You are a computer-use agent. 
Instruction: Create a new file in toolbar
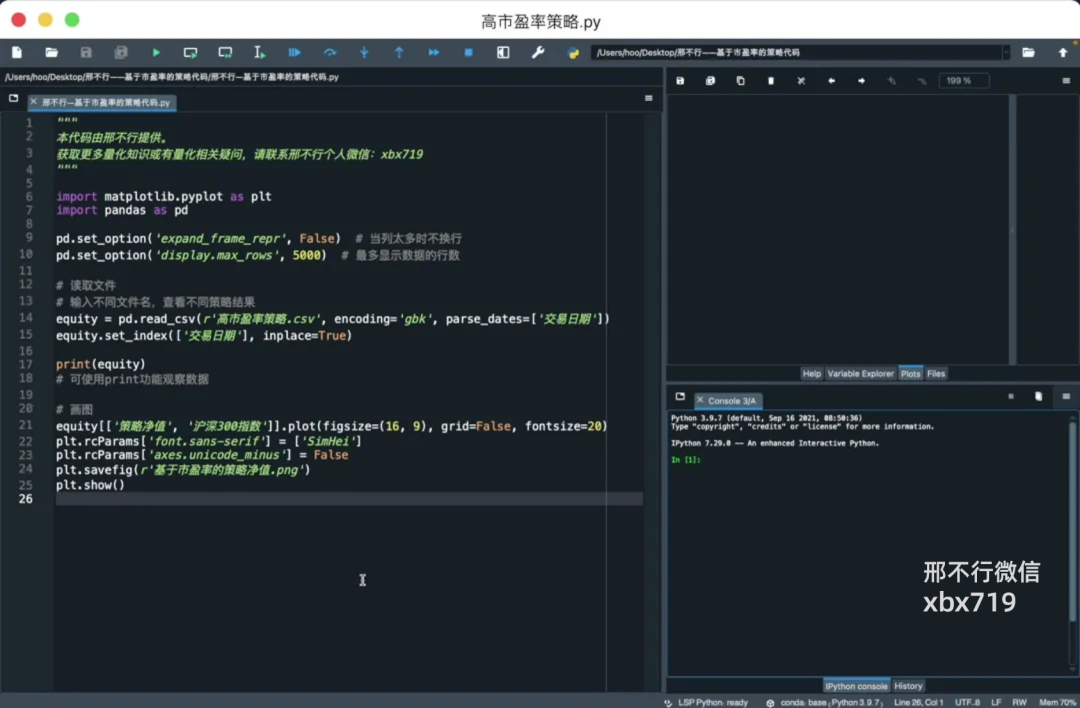pos(17,52)
